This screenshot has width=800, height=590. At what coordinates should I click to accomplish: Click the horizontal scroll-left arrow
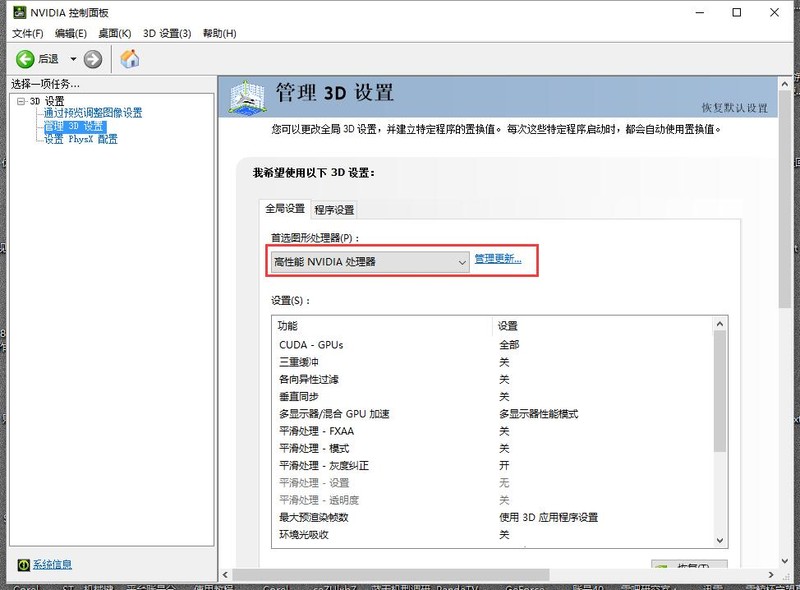pos(226,575)
